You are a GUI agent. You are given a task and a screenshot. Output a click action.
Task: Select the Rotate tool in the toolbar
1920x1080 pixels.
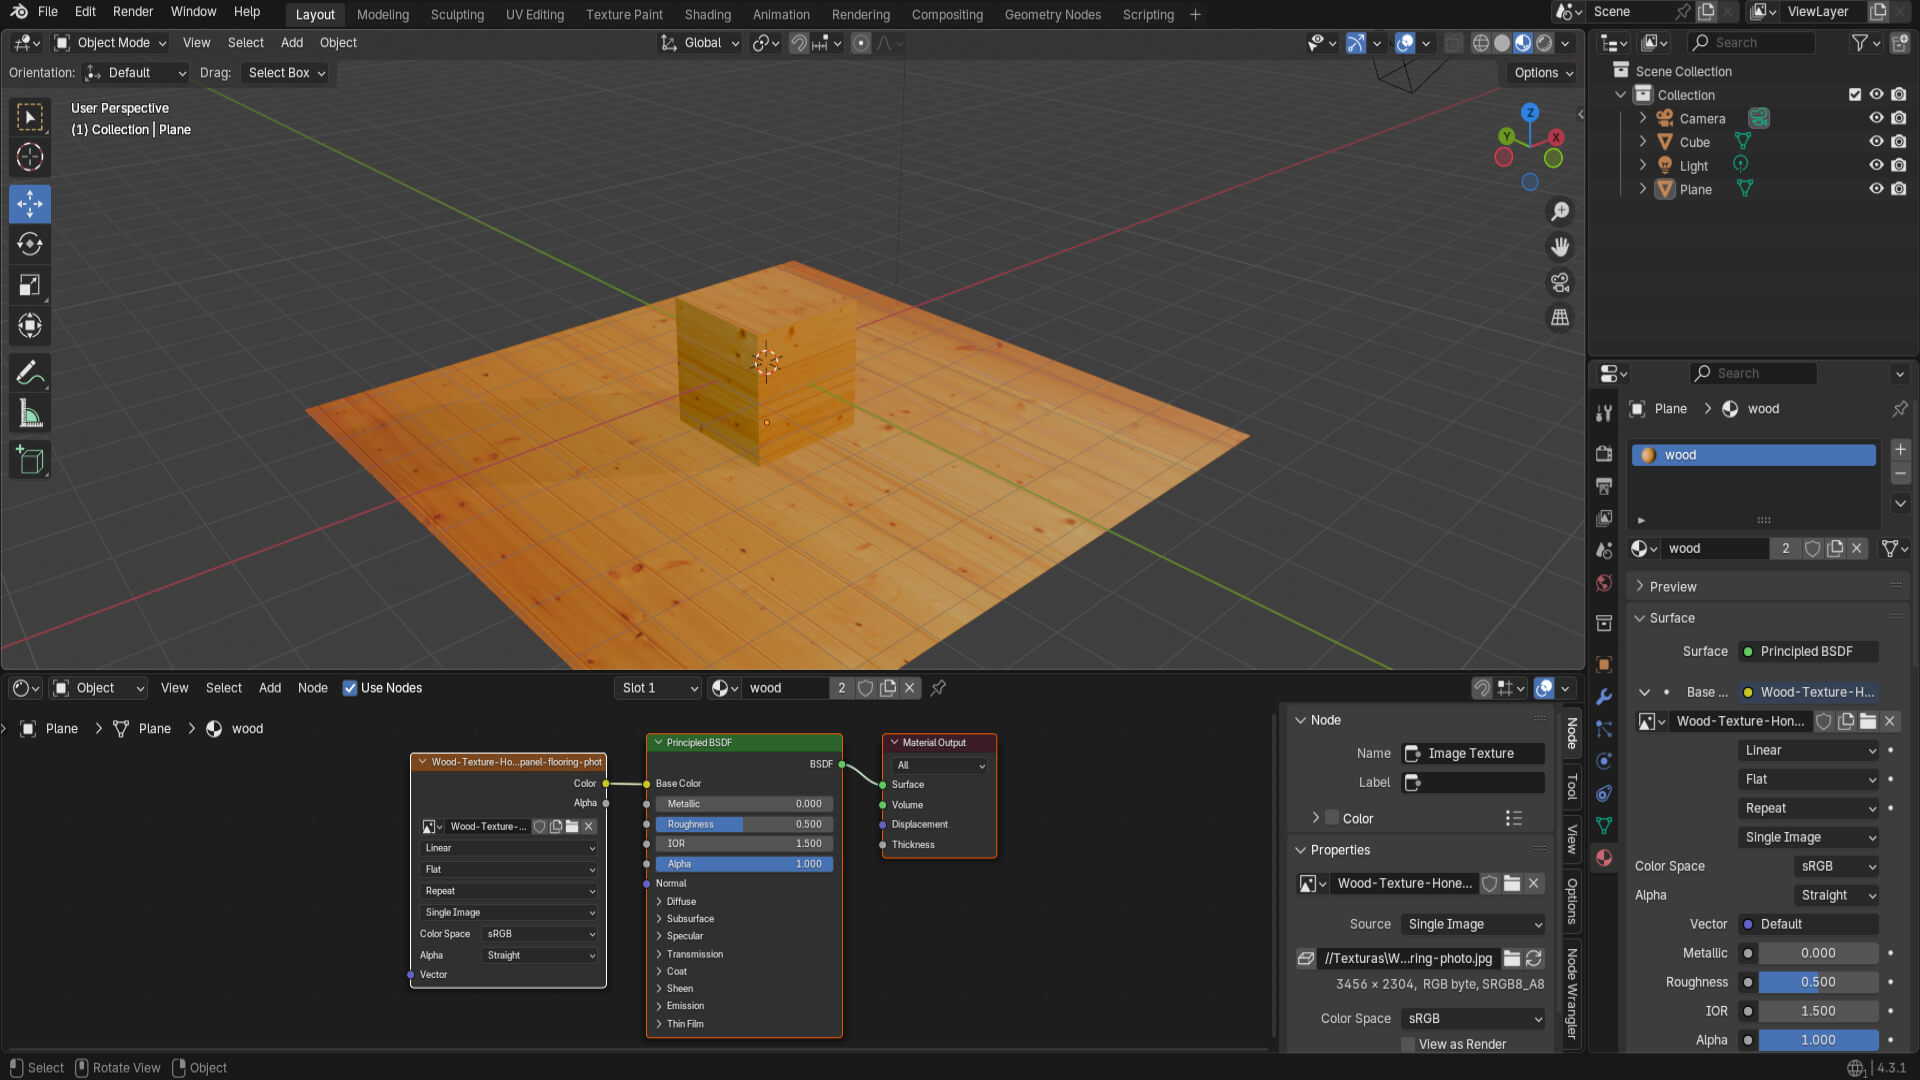30,244
